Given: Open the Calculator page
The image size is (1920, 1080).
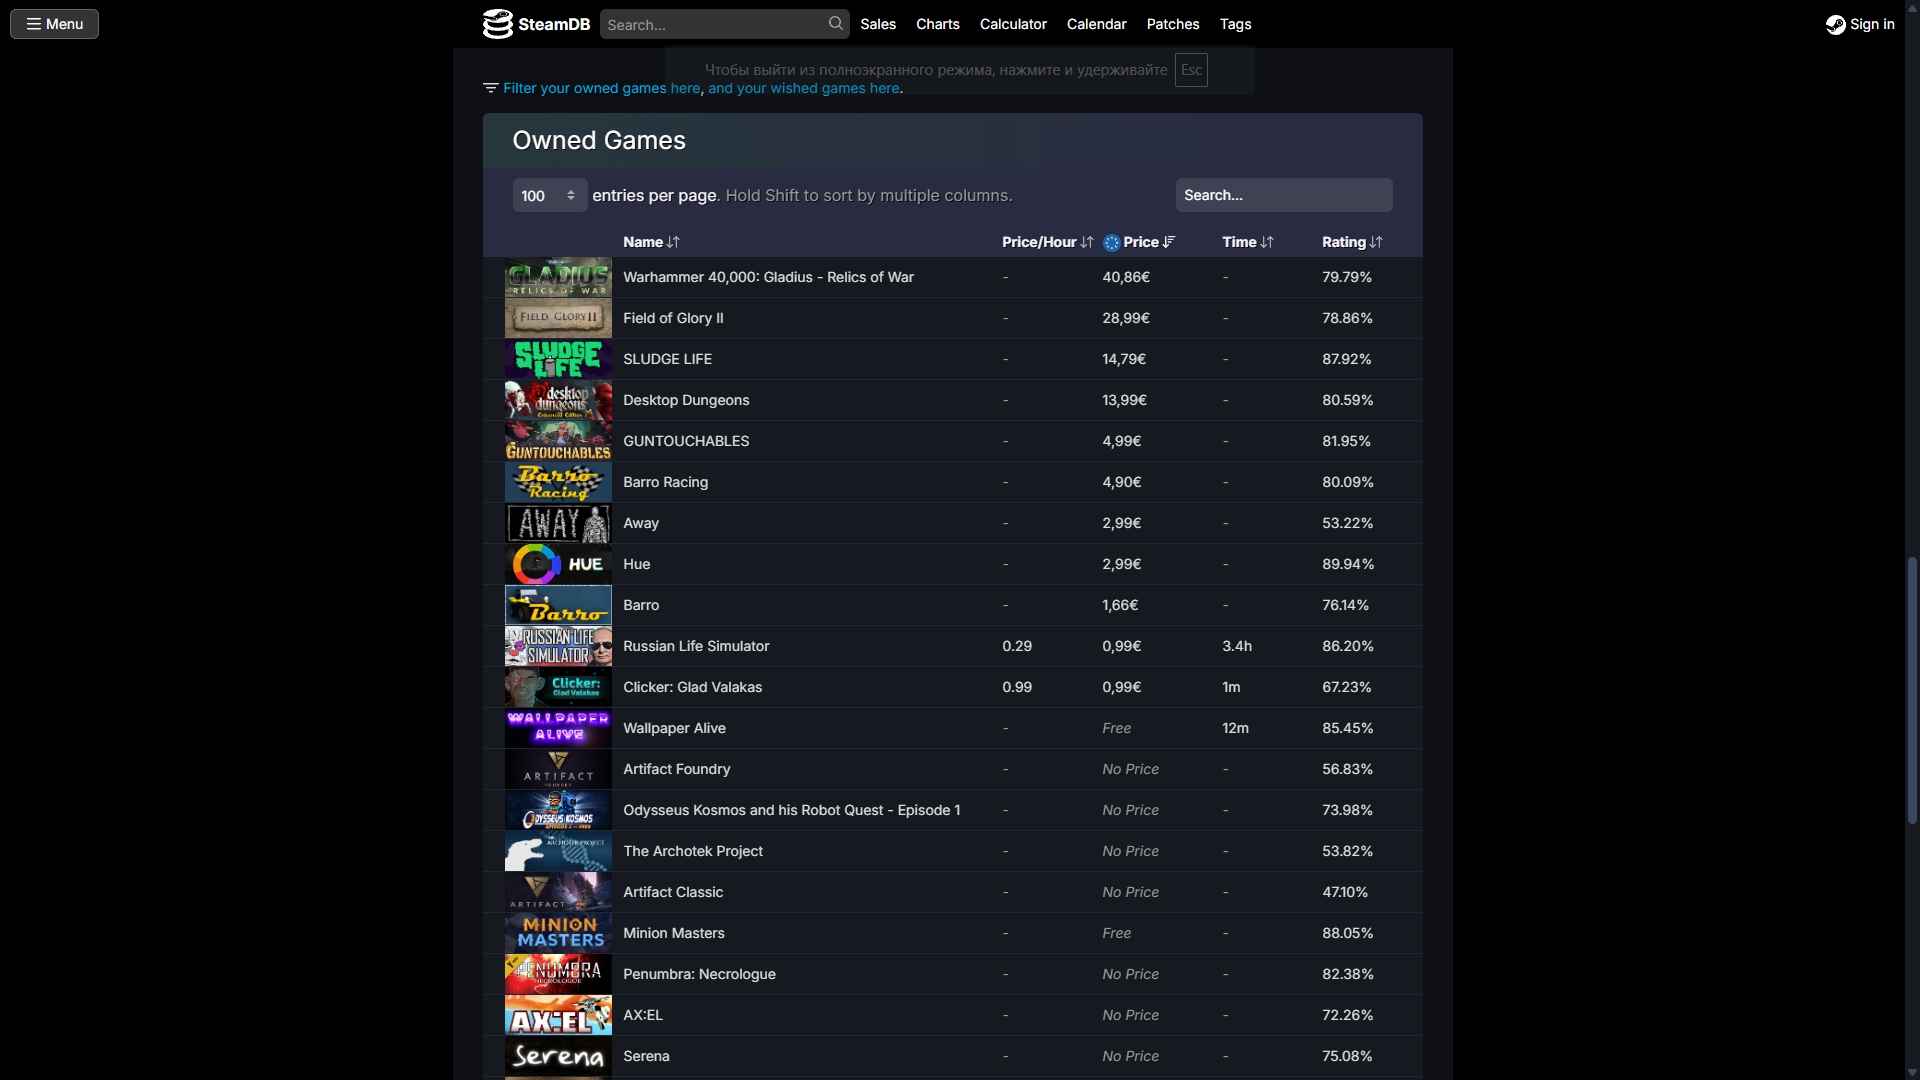Looking at the screenshot, I should (x=1013, y=24).
